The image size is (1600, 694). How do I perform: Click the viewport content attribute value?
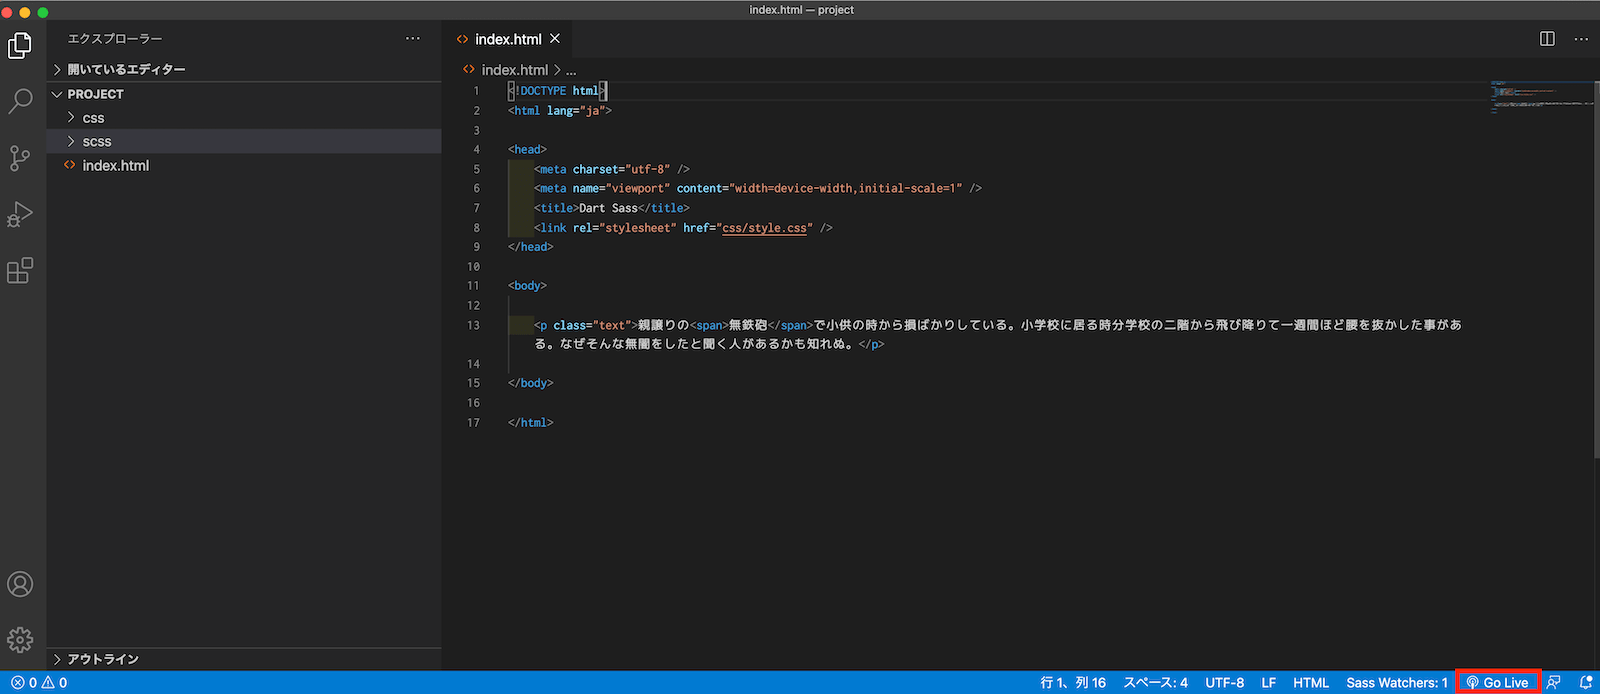point(845,189)
